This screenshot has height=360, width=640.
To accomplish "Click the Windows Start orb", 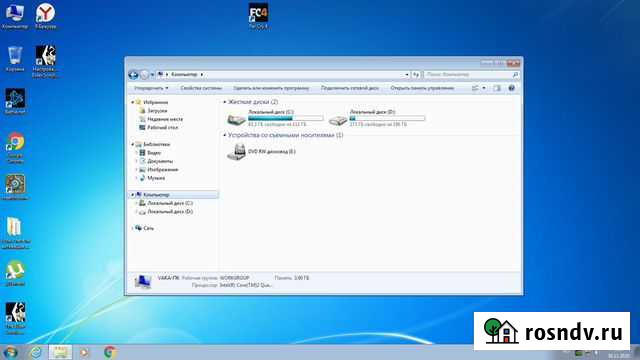I will pyautogui.click(x=10, y=352).
